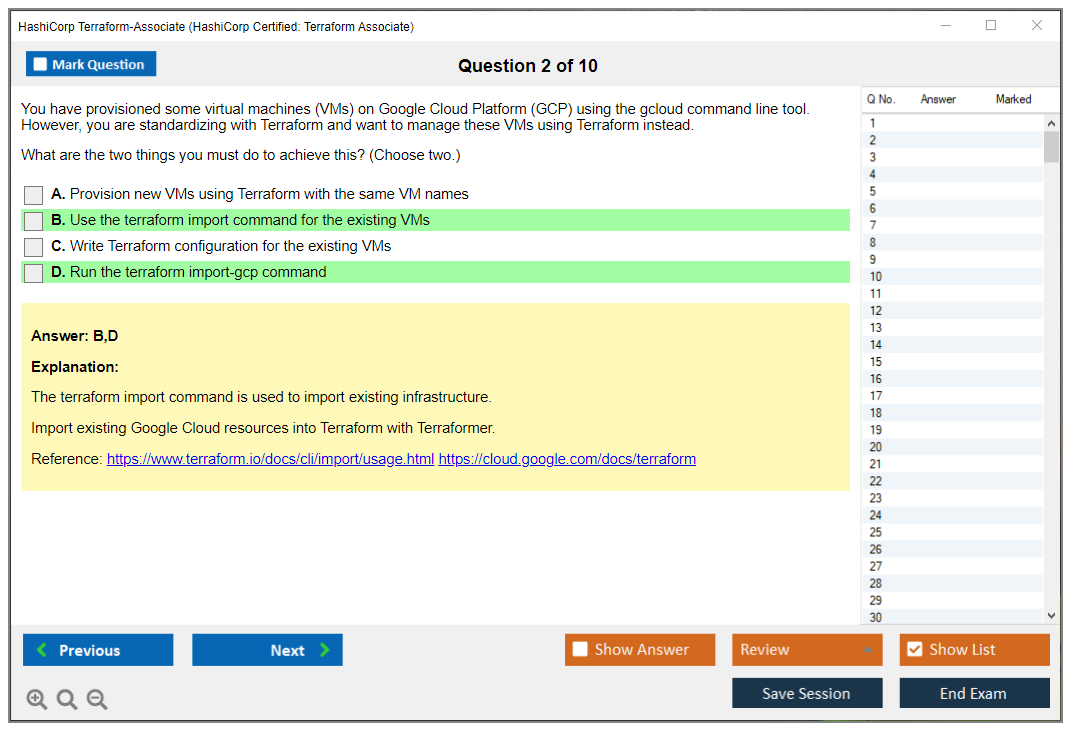Open the terraform.io import usage link
1075x735 pixels.
[270, 460]
